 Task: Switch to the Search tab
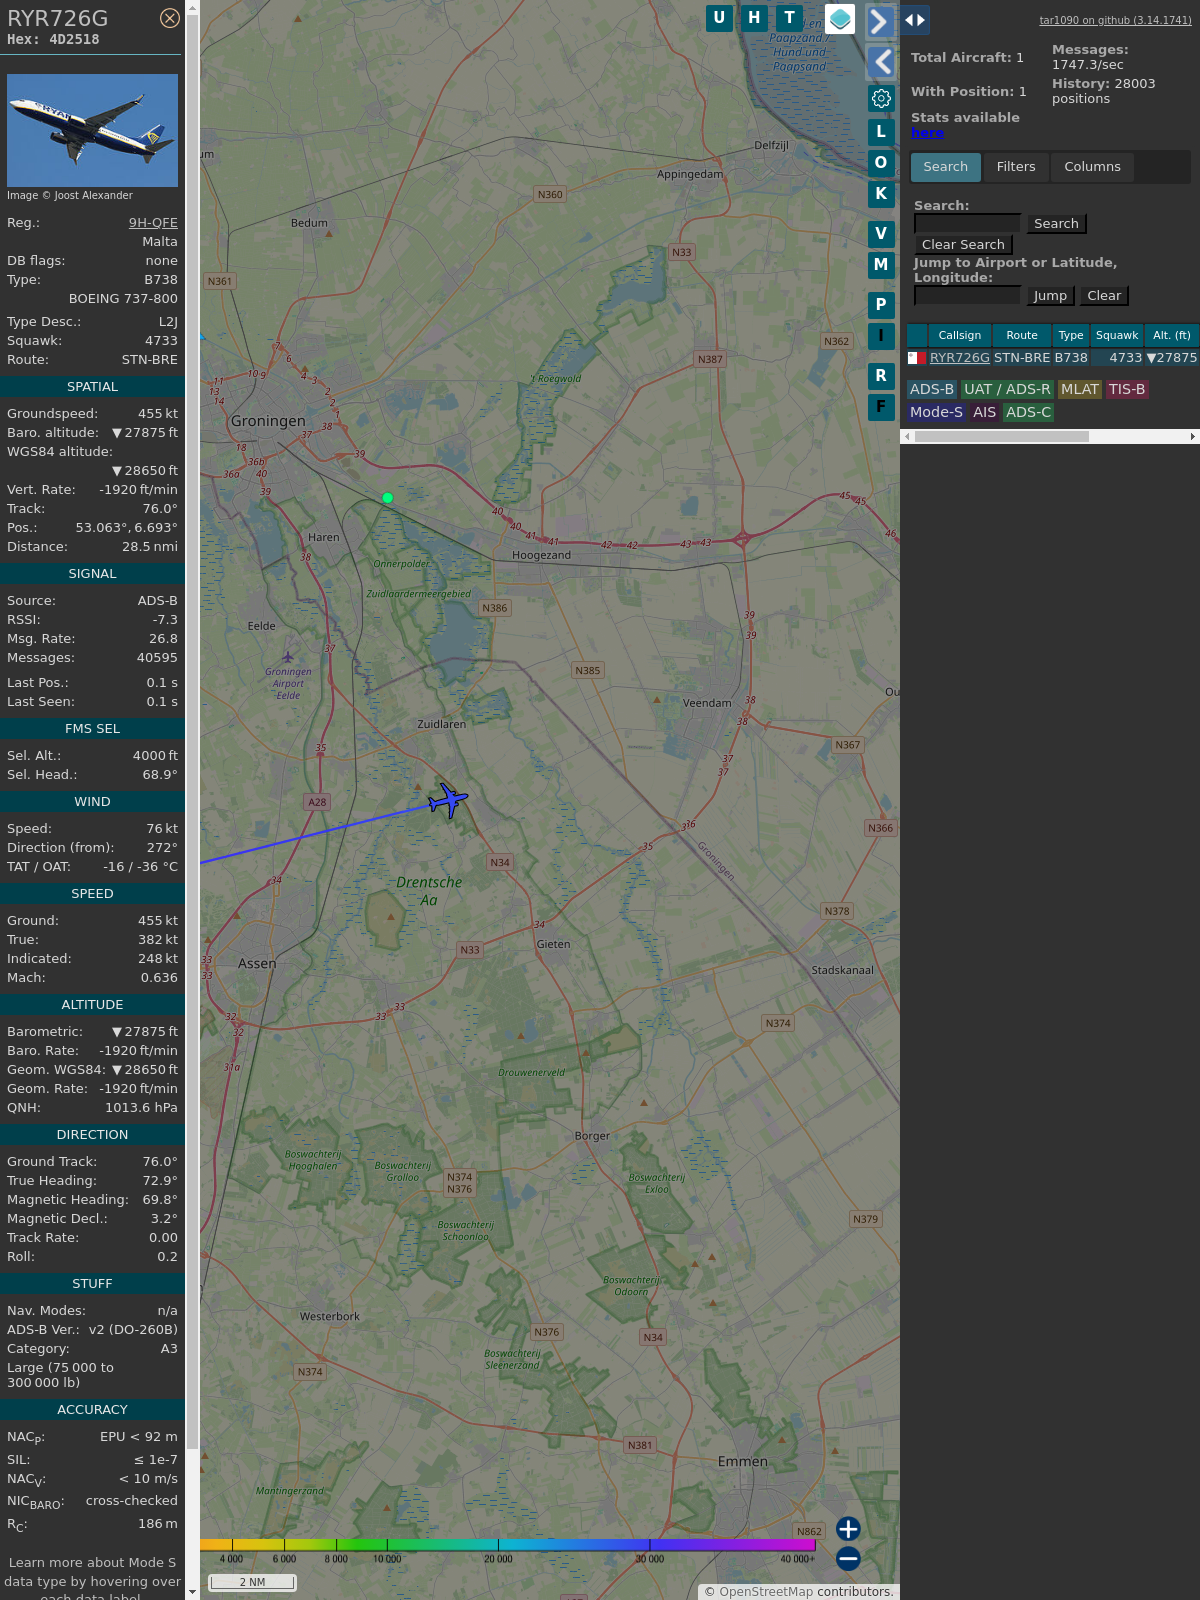946,167
